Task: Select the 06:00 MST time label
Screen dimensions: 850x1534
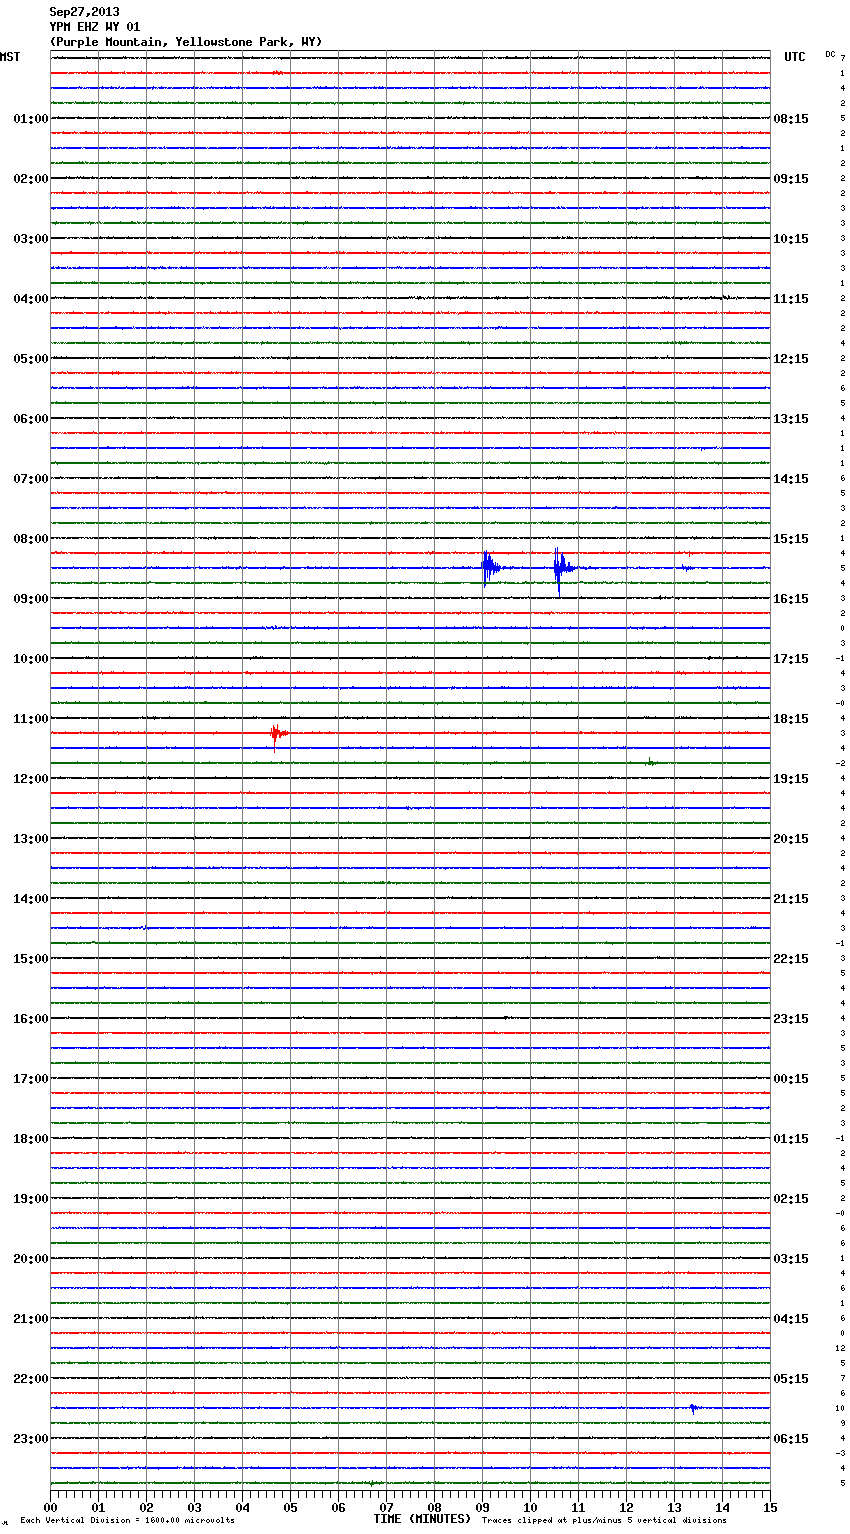Action: coord(30,419)
